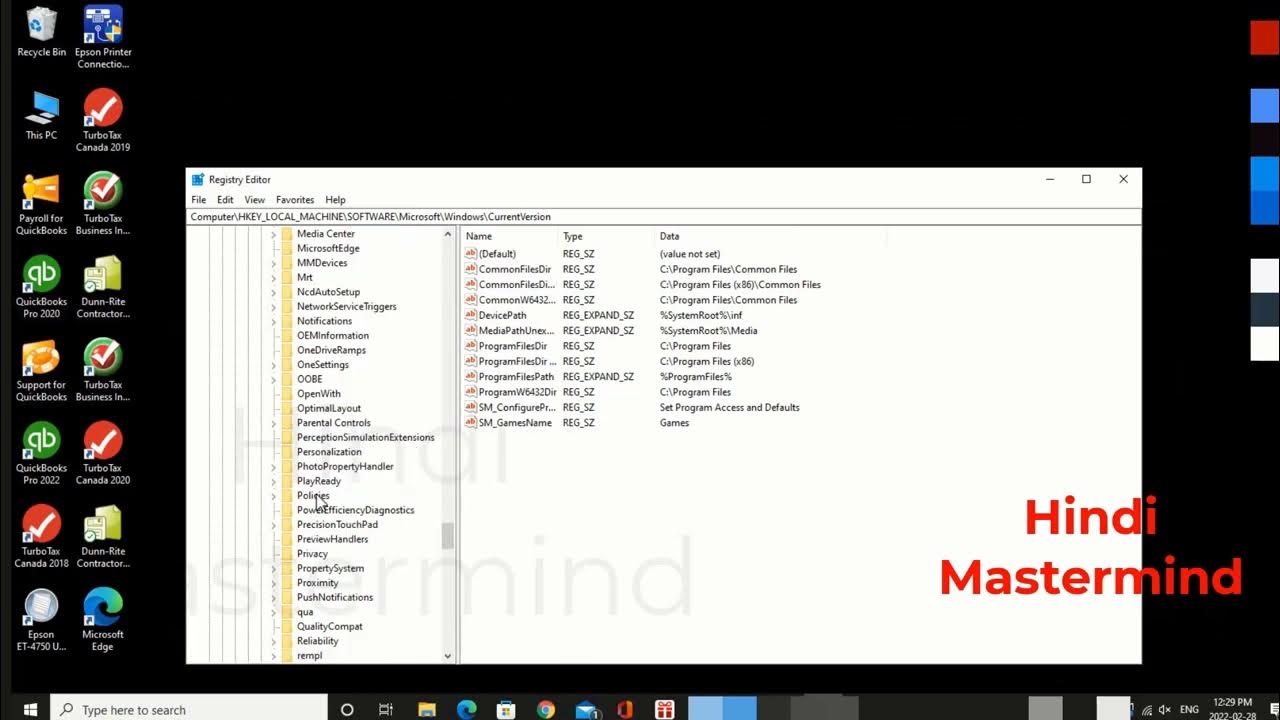Open Google Chrome from the taskbar
This screenshot has height=720, width=1280.
[x=546, y=709]
